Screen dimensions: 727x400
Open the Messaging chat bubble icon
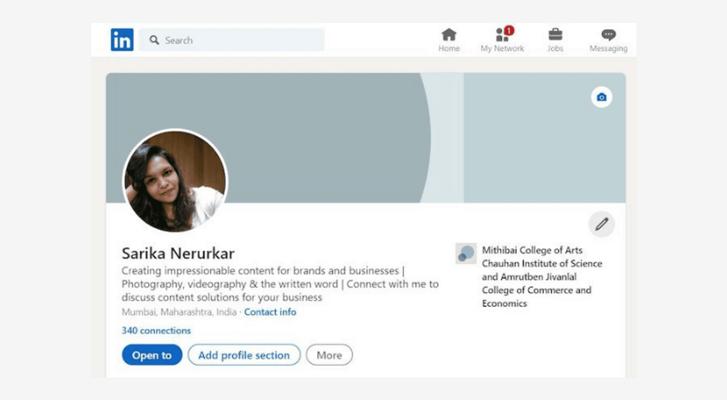point(608,35)
